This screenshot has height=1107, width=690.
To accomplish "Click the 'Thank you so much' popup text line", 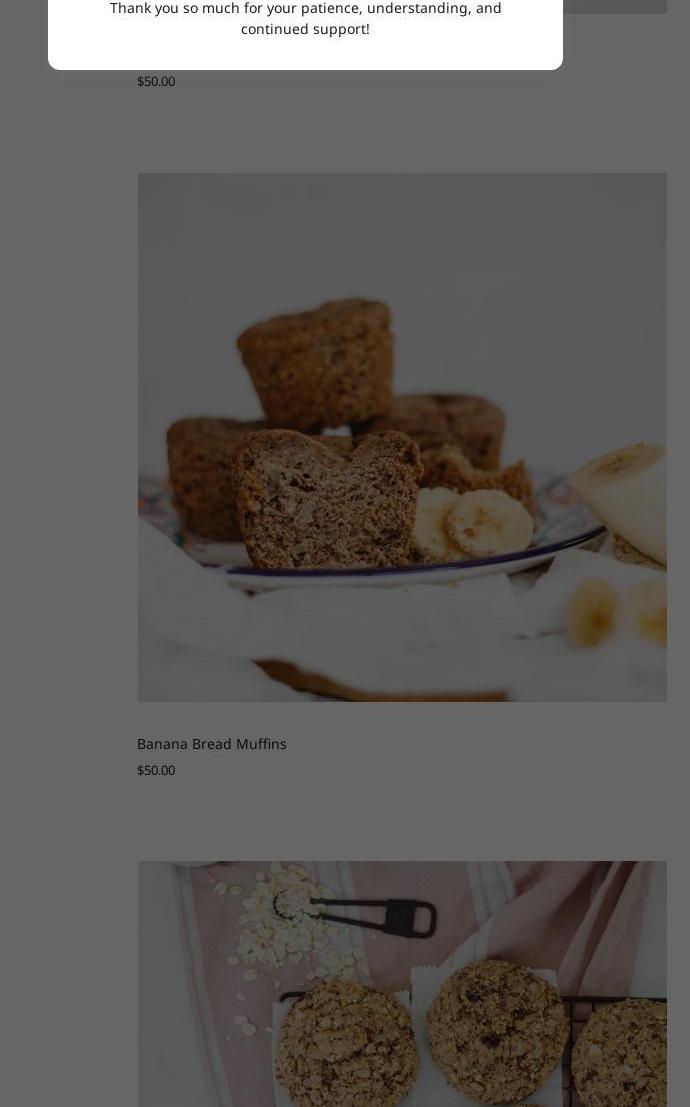I will (x=305, y=8).
